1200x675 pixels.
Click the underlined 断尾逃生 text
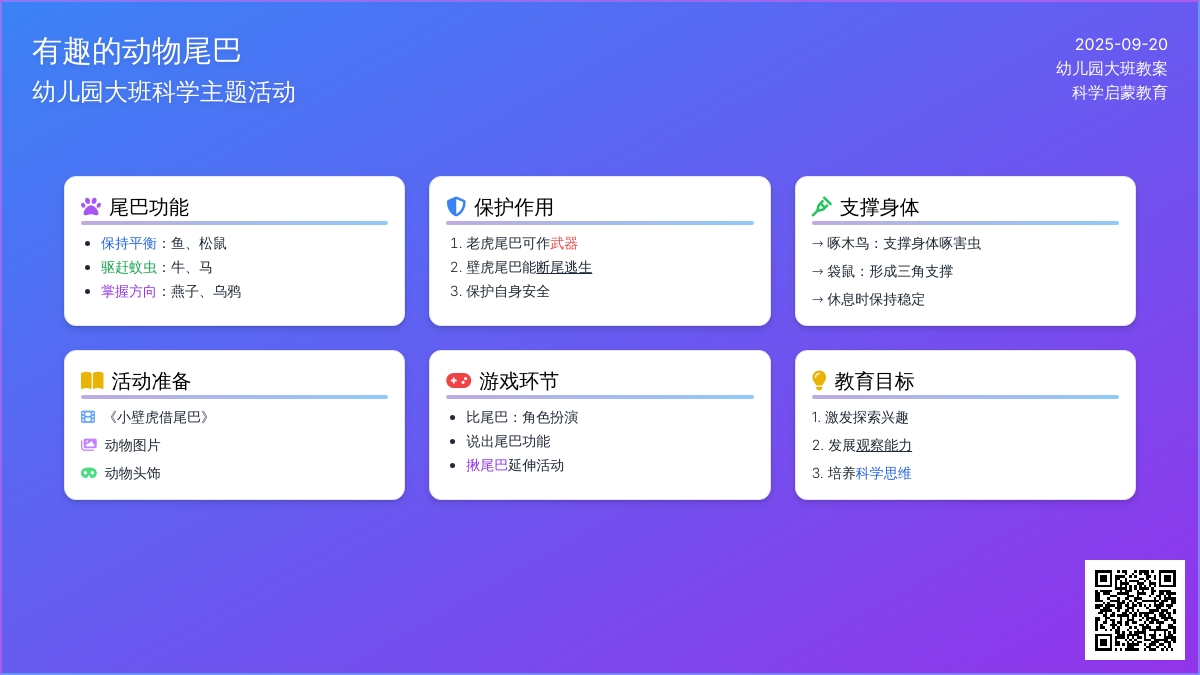(564, 267)
